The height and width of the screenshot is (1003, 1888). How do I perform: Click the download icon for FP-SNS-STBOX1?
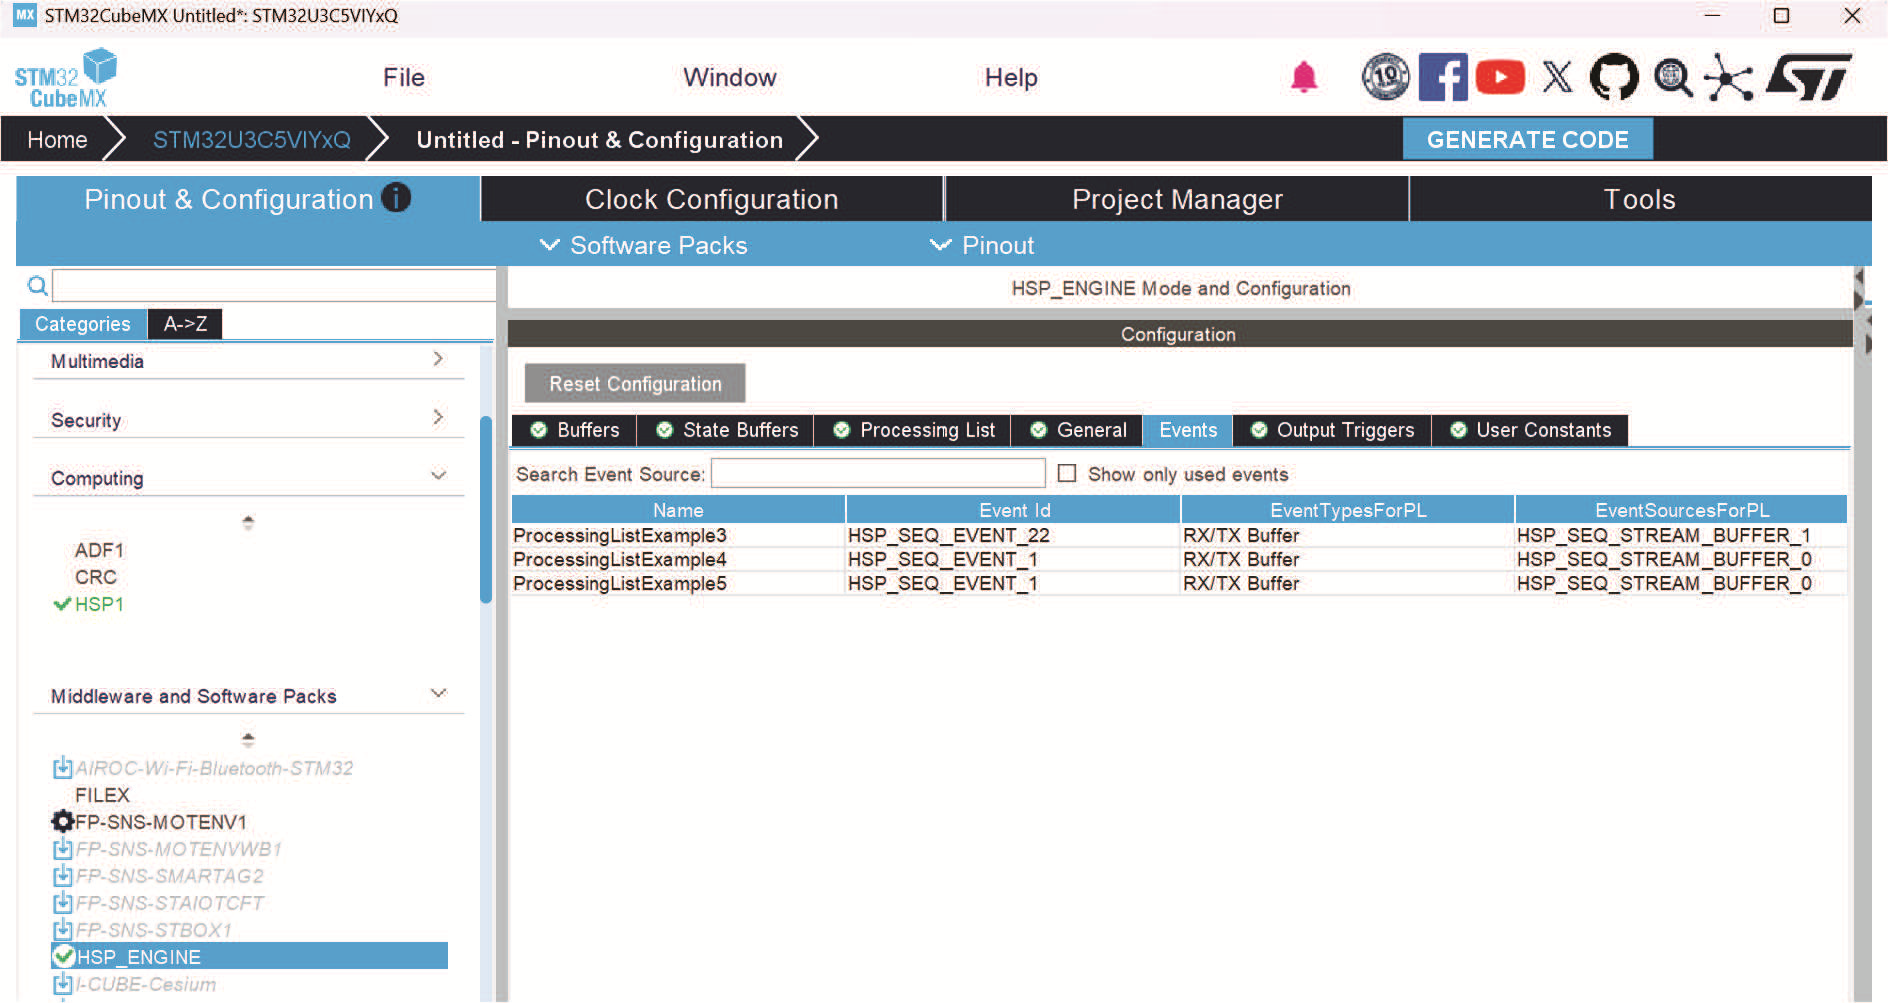point(62,930)
